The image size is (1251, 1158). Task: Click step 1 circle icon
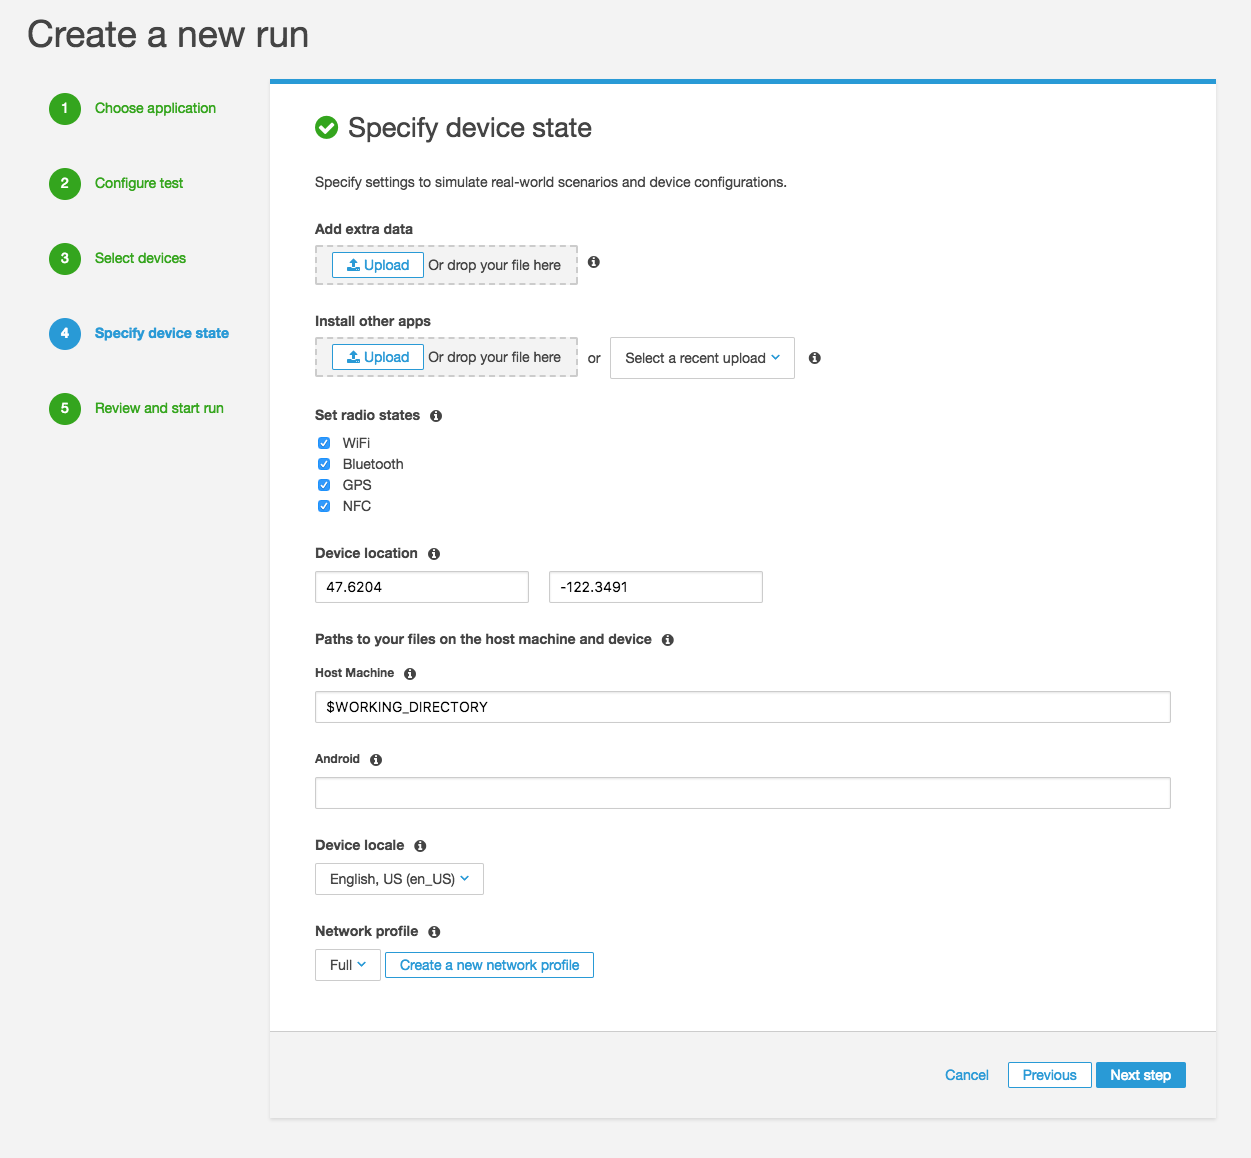coord(65,108)
